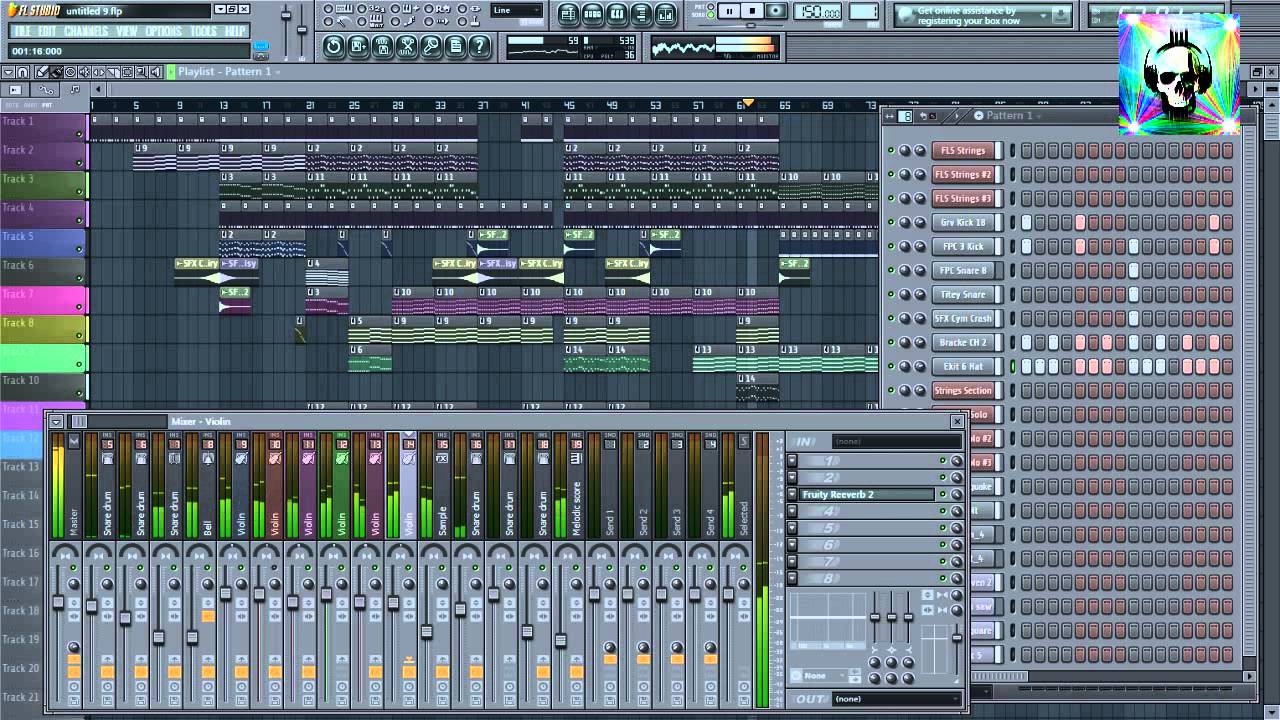This screenshot has height=720, width=1280.
Task: Open the OPTIONS menu
Action: (163, 31)
